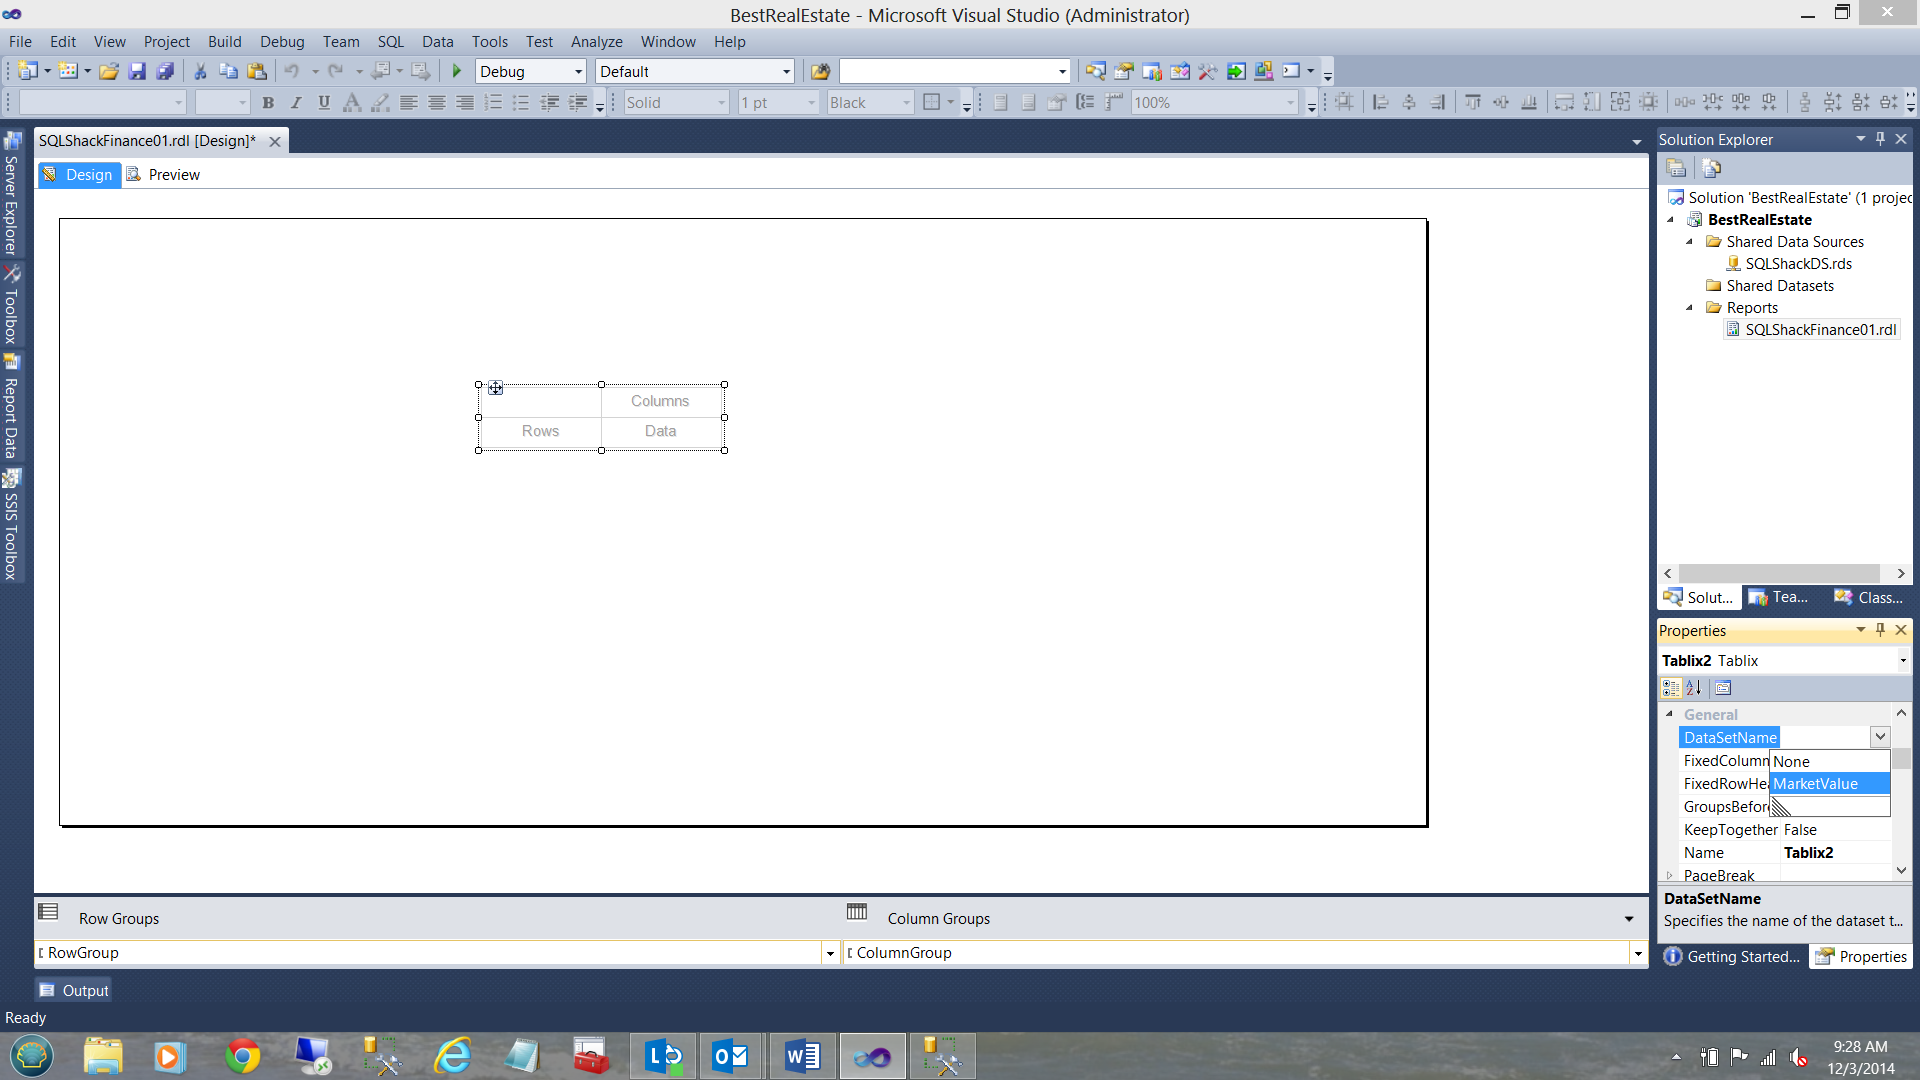Click the Alphabetical sort icon in Properties
Image resolution: width=1920 pixels, height=1080 pixels.
tap(1694, 688)
